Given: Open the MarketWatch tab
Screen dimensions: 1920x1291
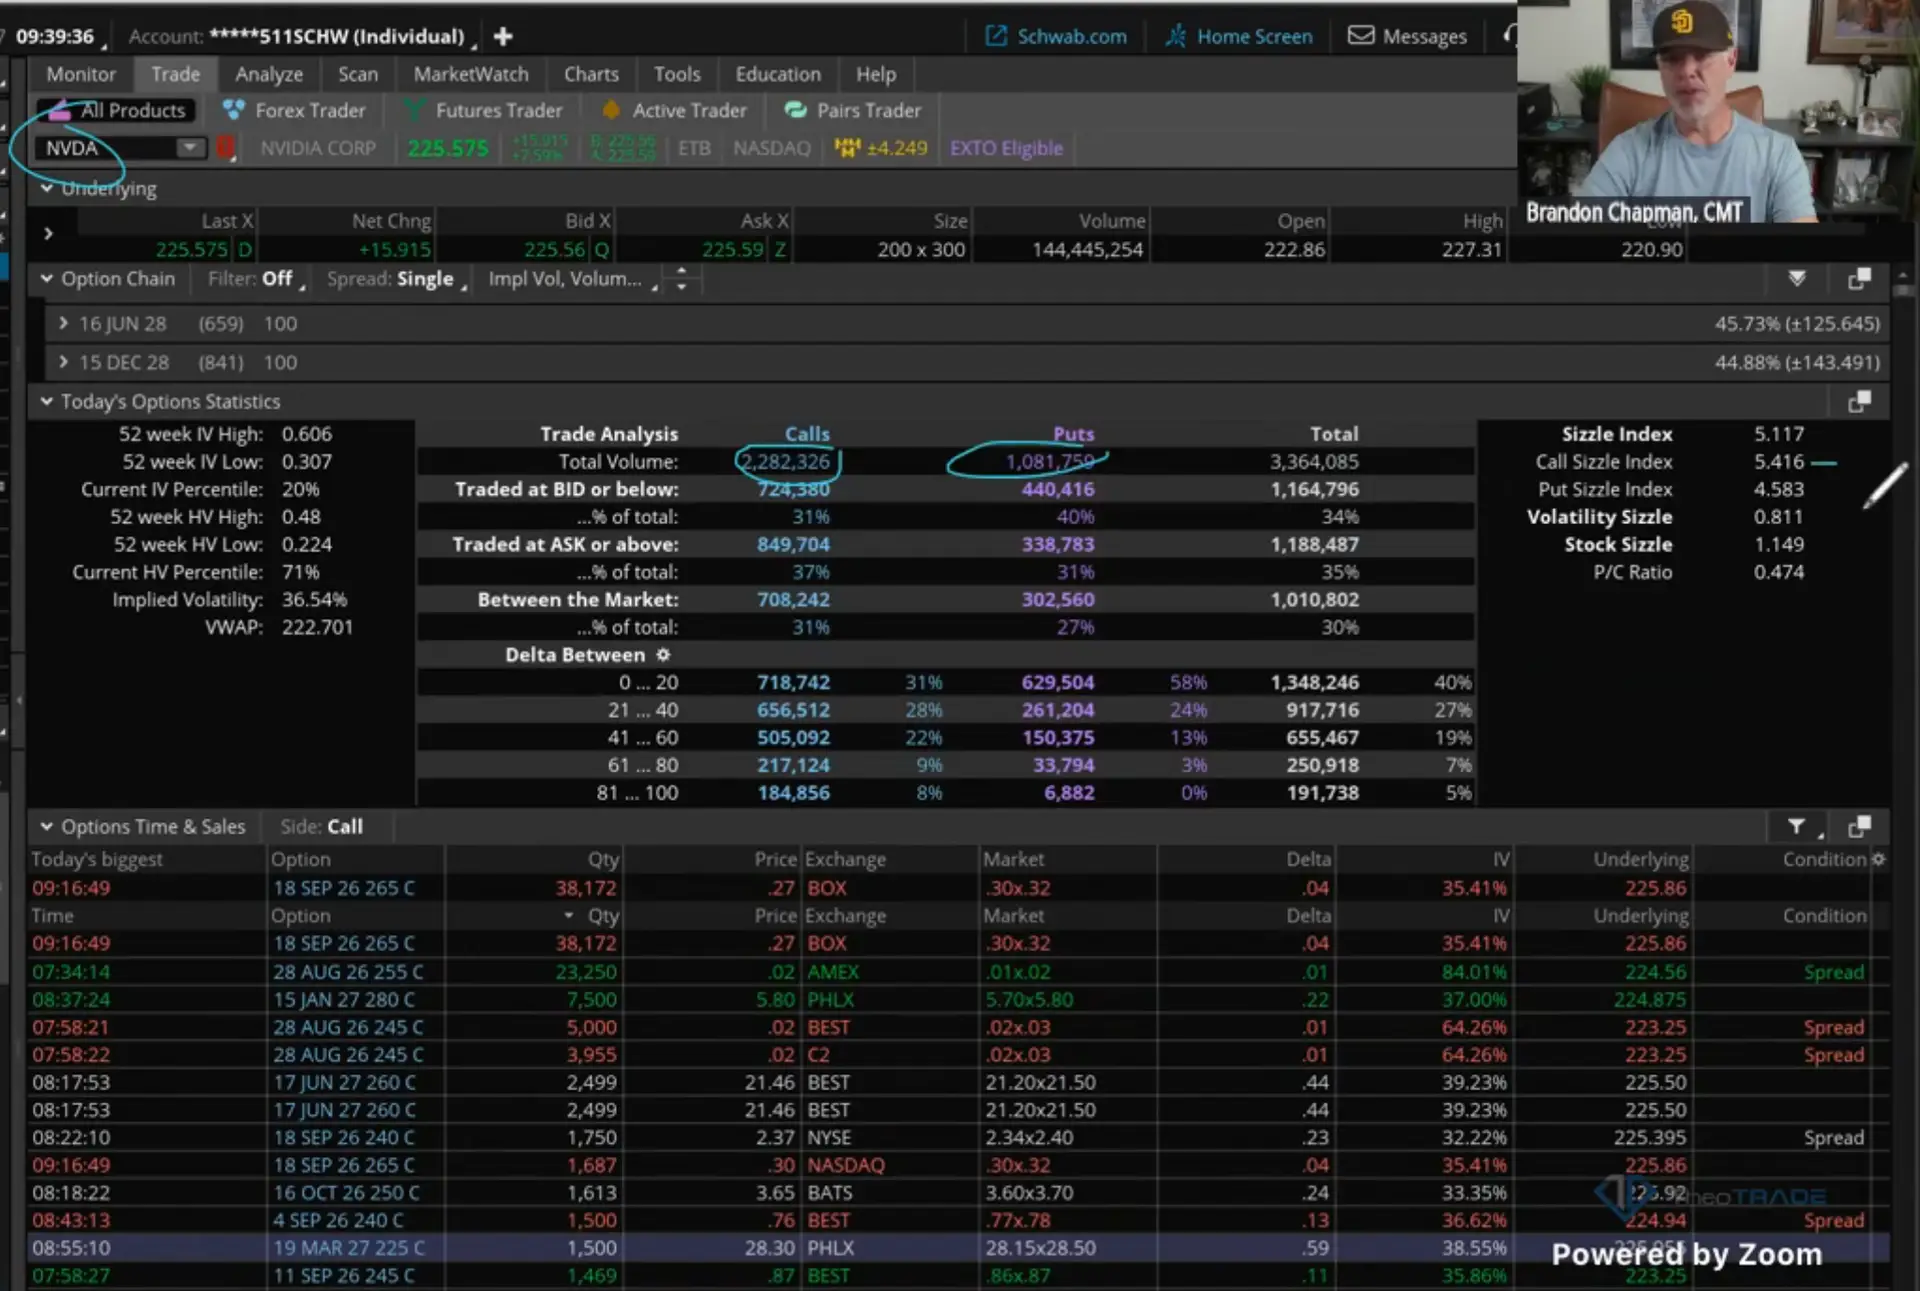Looking at the screenshot, I should tap(471, 74).
